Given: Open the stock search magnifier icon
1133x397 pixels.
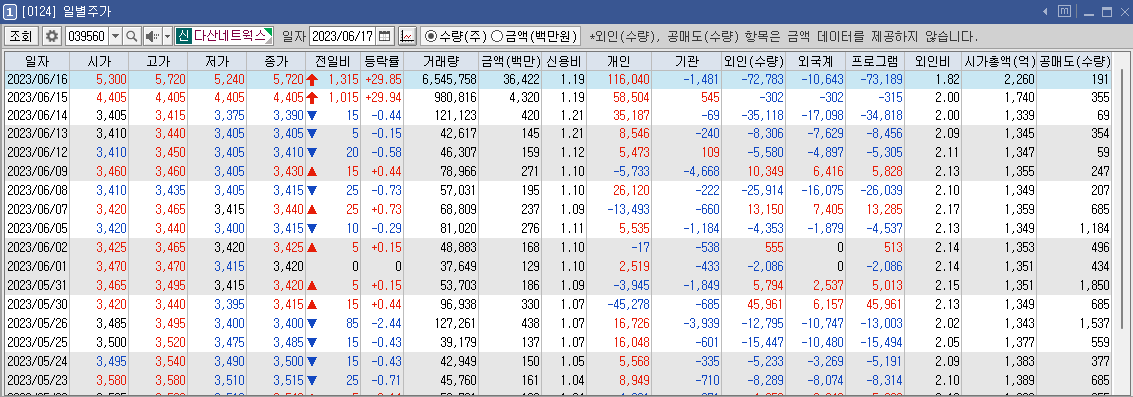Looking at the screenshot, I should click(132, 35).
